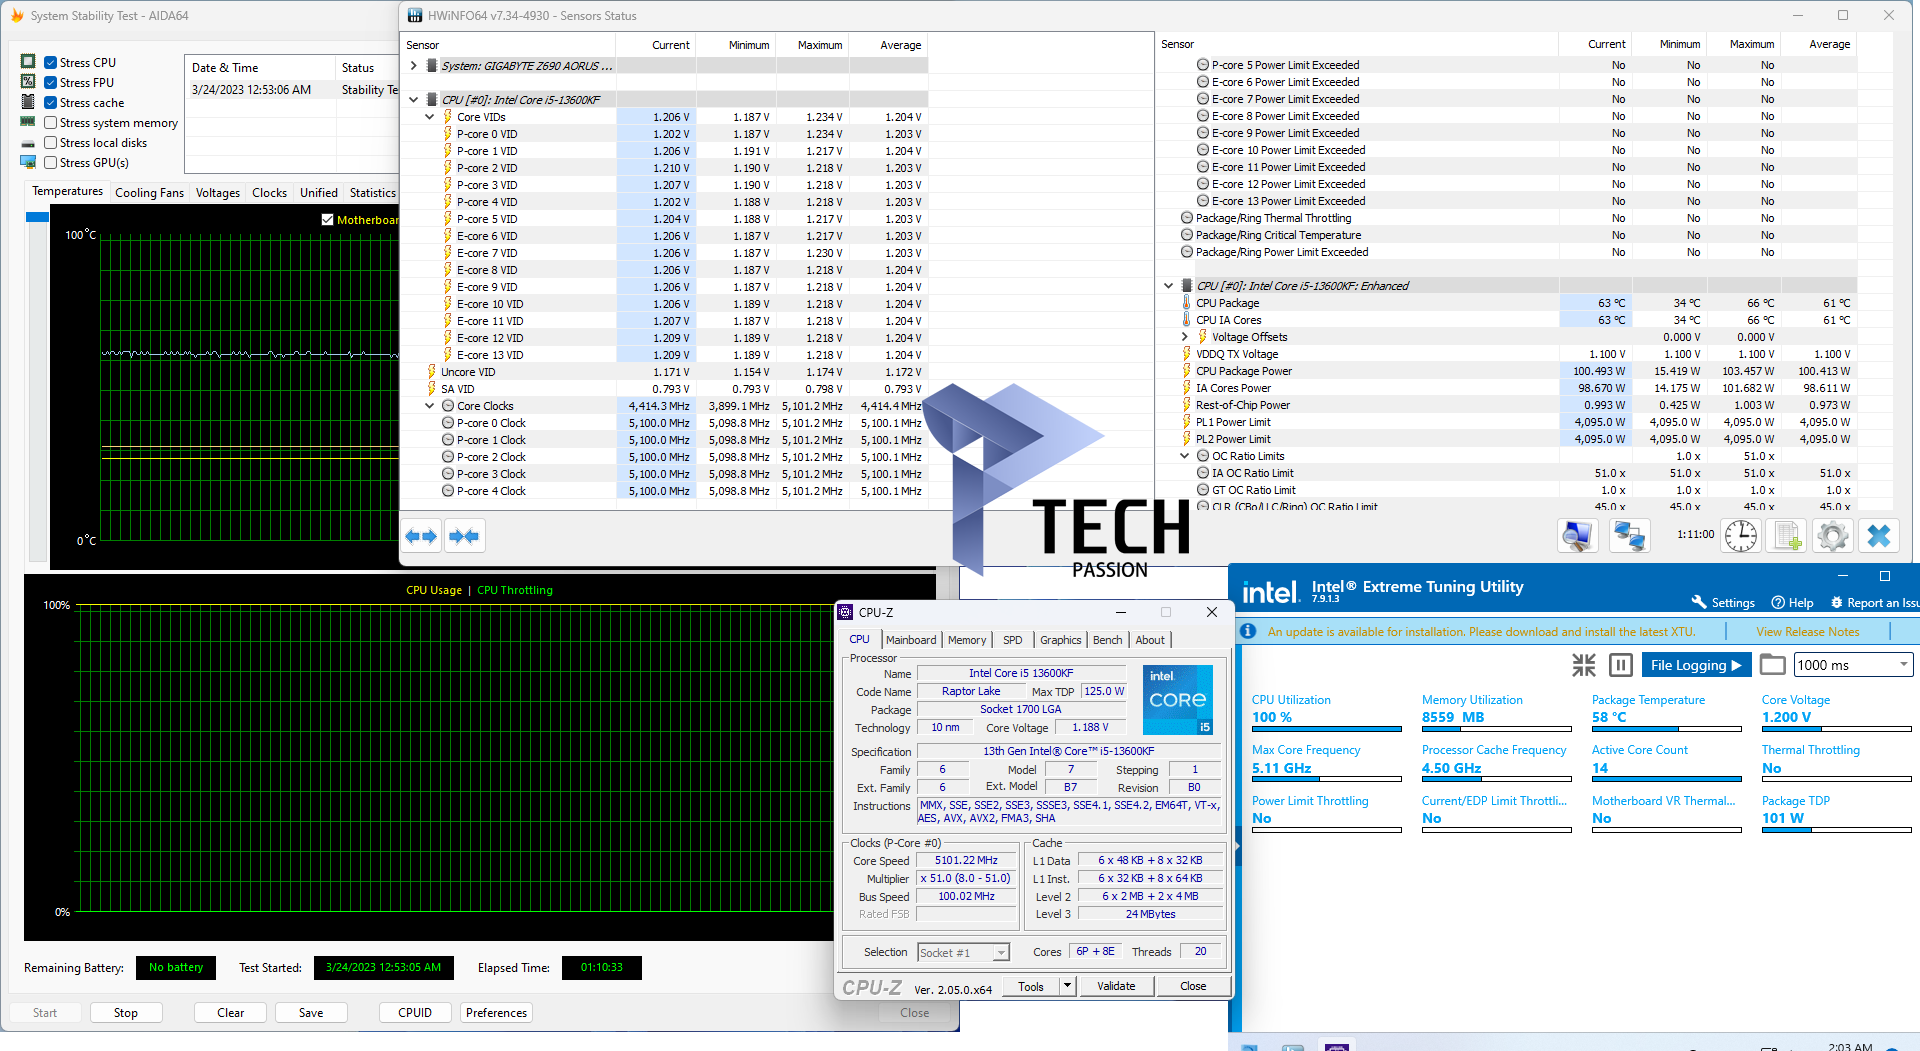The height and width of the screenshot is (1051, 1920).
Task: Click View Release Notes link in XTU
Action: [x=1807, y=632]
